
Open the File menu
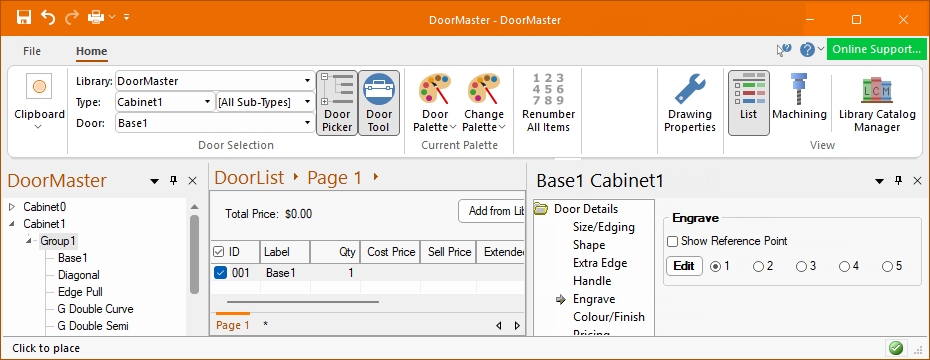pos(32,51)
